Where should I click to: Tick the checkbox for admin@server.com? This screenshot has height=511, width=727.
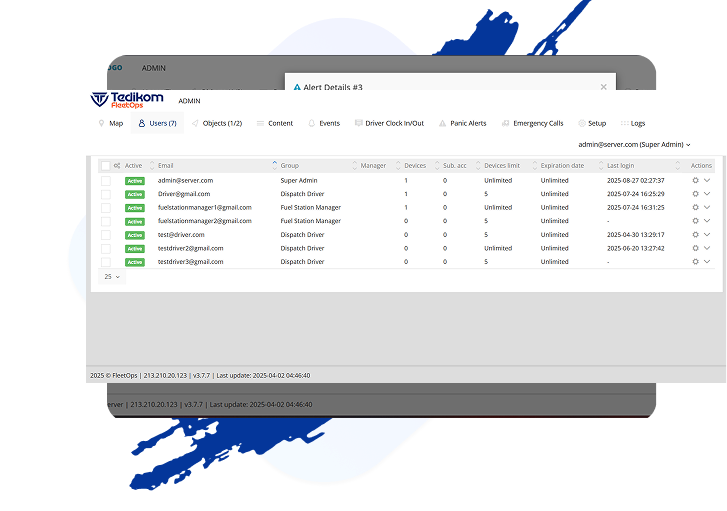pyautogui.click(x=106, y=180)
